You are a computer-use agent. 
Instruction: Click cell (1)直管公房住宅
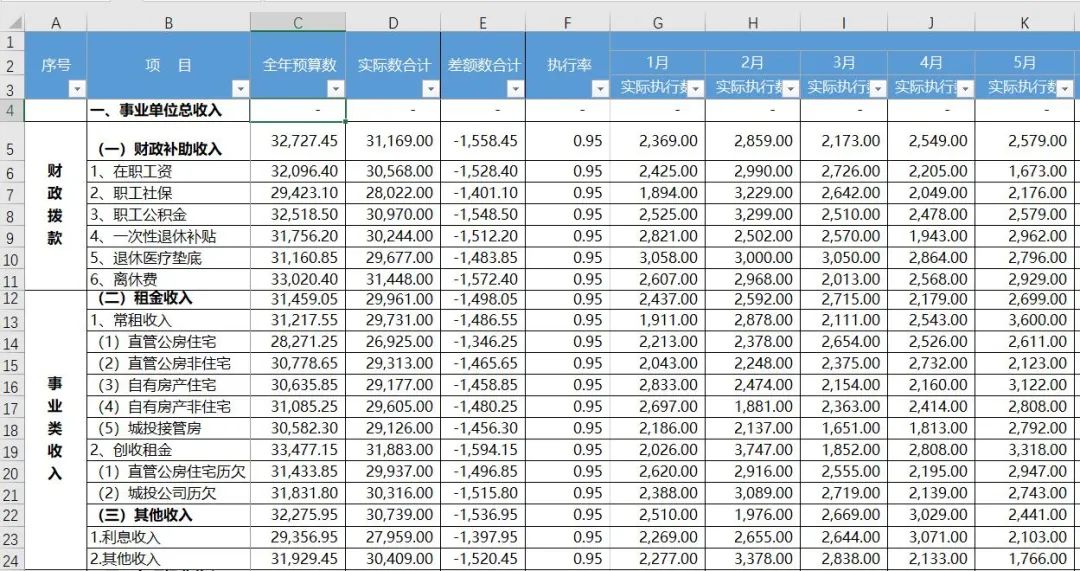click(169, 342)
